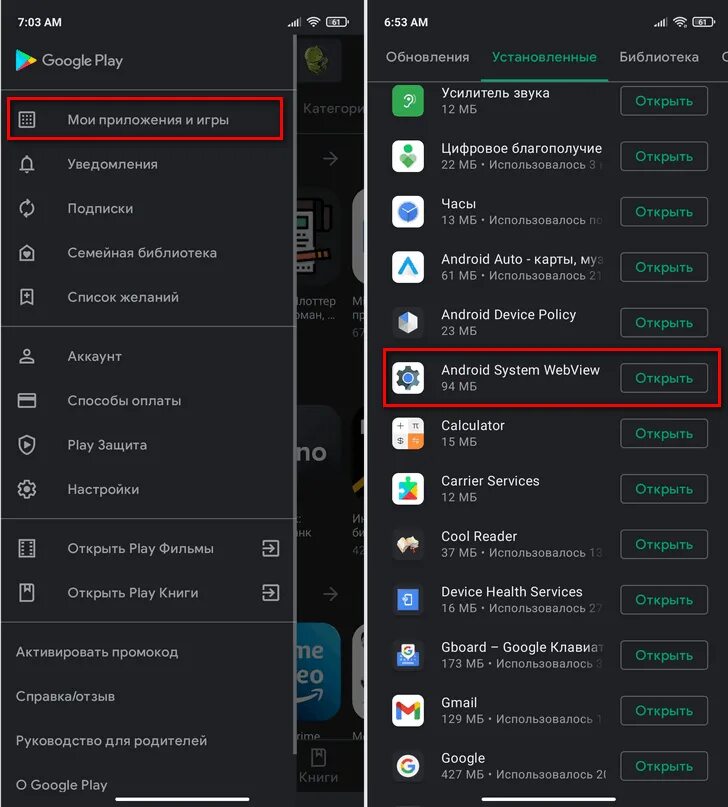Tap Android Auto app icon
728x807 pixels.
tap(408, 267)
